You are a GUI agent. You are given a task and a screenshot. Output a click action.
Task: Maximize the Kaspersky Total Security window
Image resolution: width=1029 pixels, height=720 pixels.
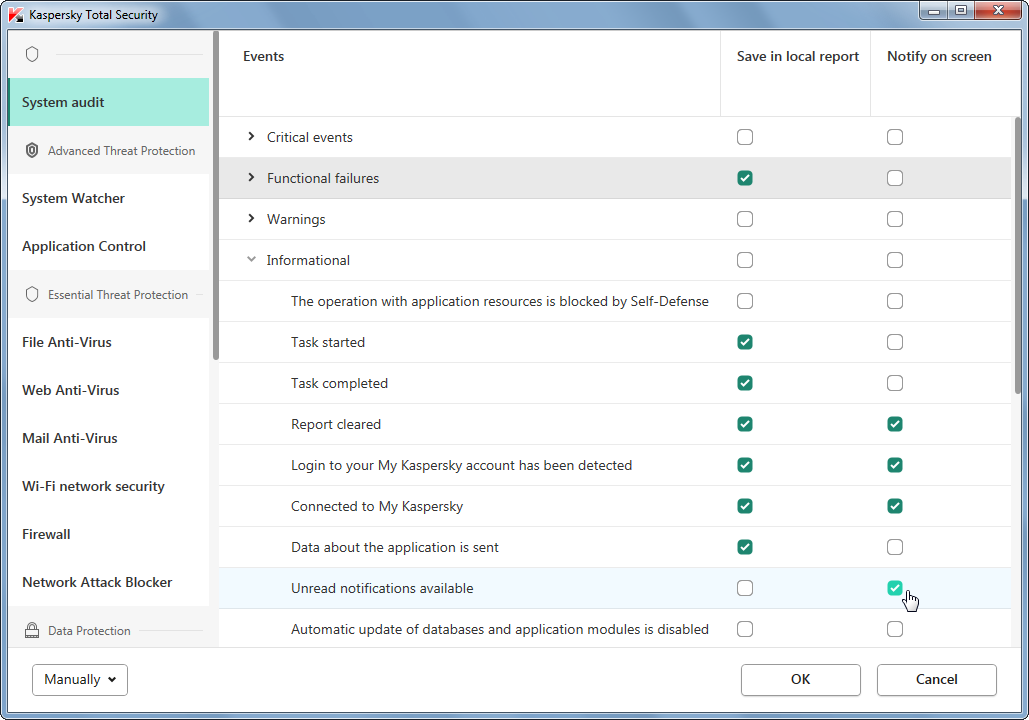pos(961,11)
